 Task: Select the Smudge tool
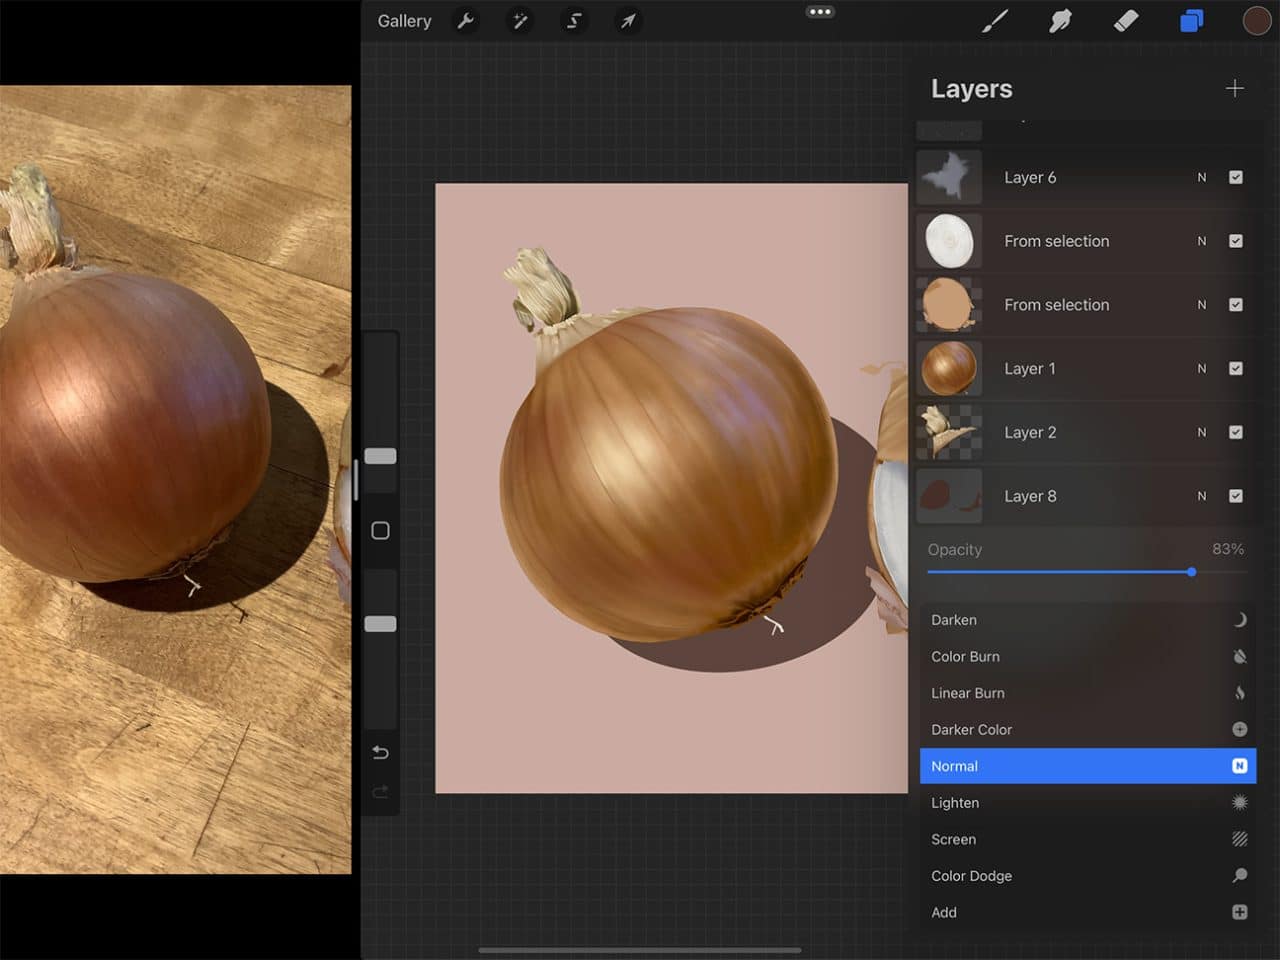point(1060,20)
